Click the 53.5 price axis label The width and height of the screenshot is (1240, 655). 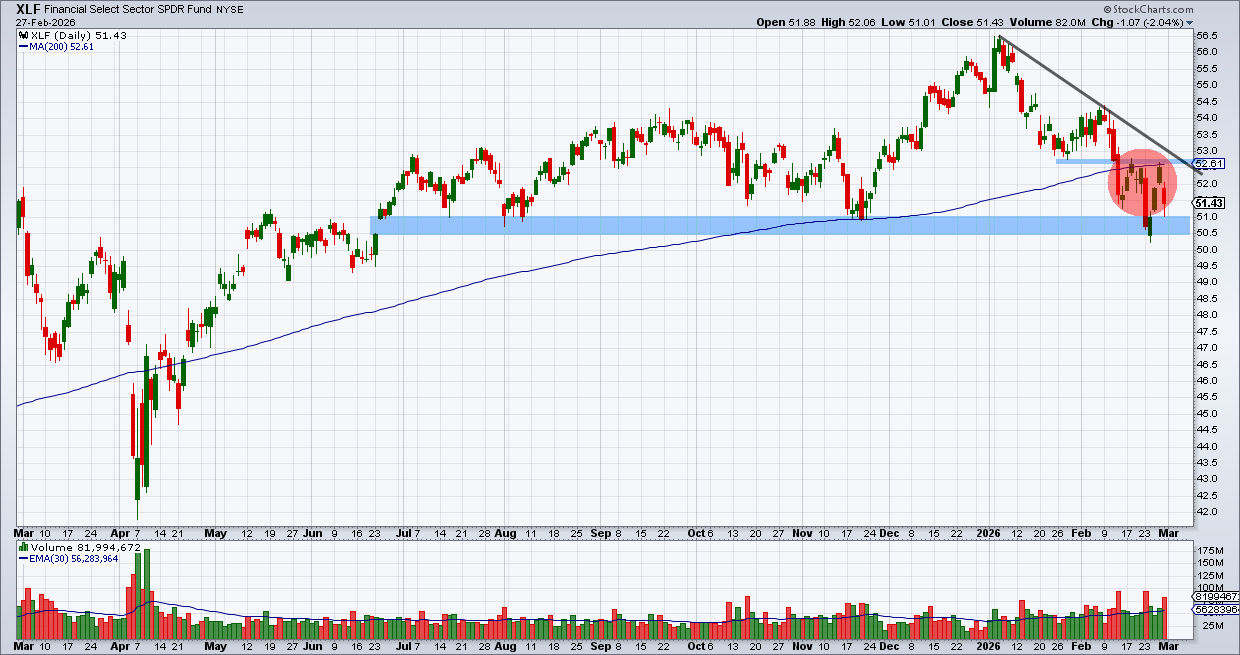click(1206, 134)
